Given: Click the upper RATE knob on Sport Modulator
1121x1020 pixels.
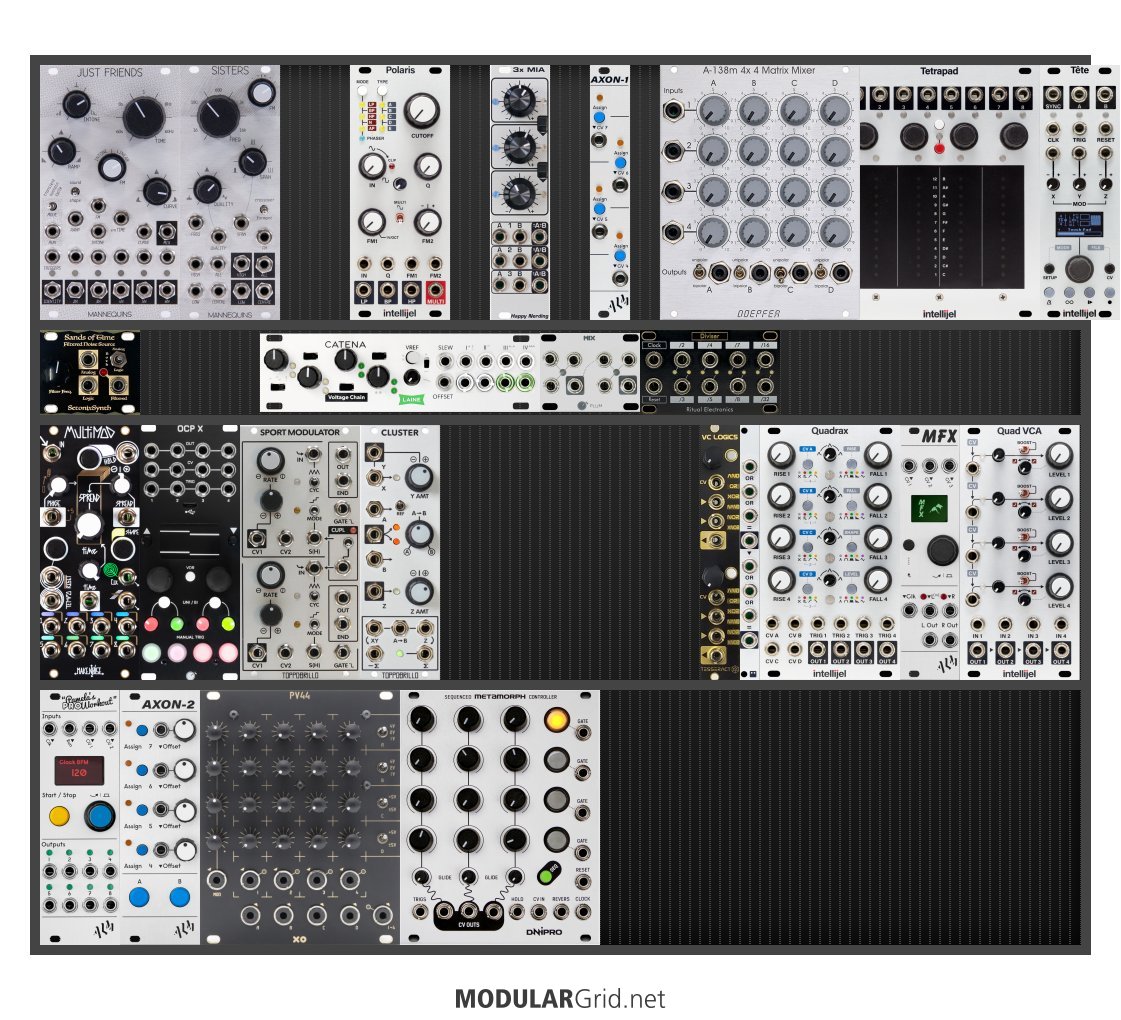Looking at the screenshot, I should click(270, 460).
